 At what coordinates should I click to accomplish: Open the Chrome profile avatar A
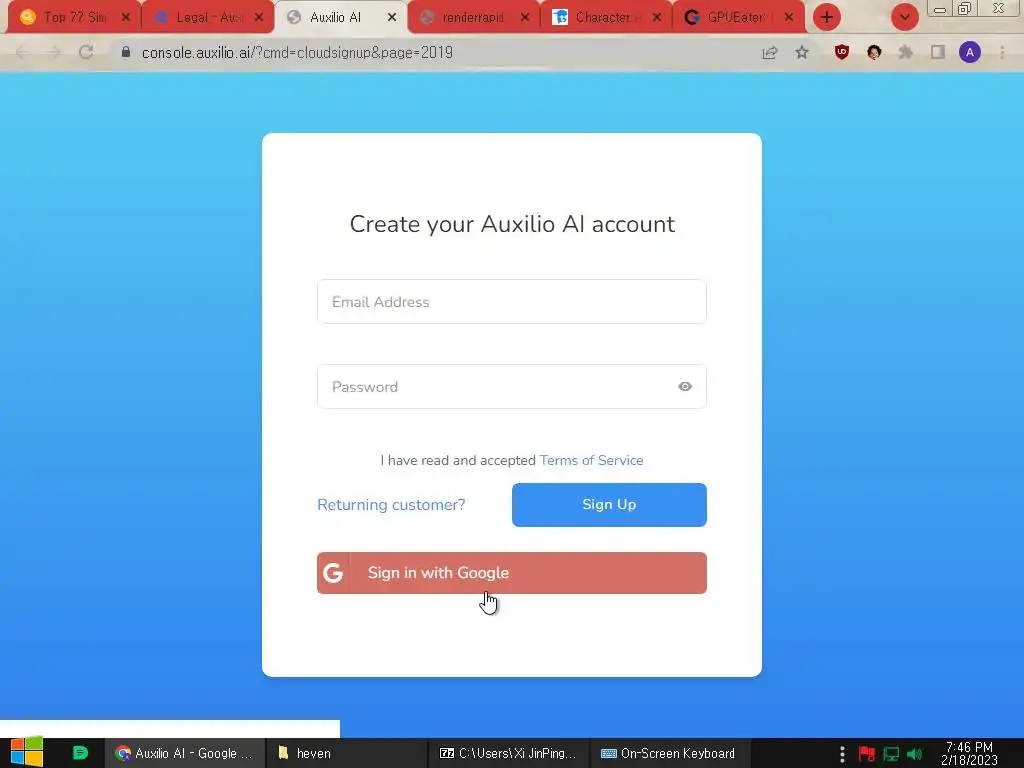coord(970,52)
